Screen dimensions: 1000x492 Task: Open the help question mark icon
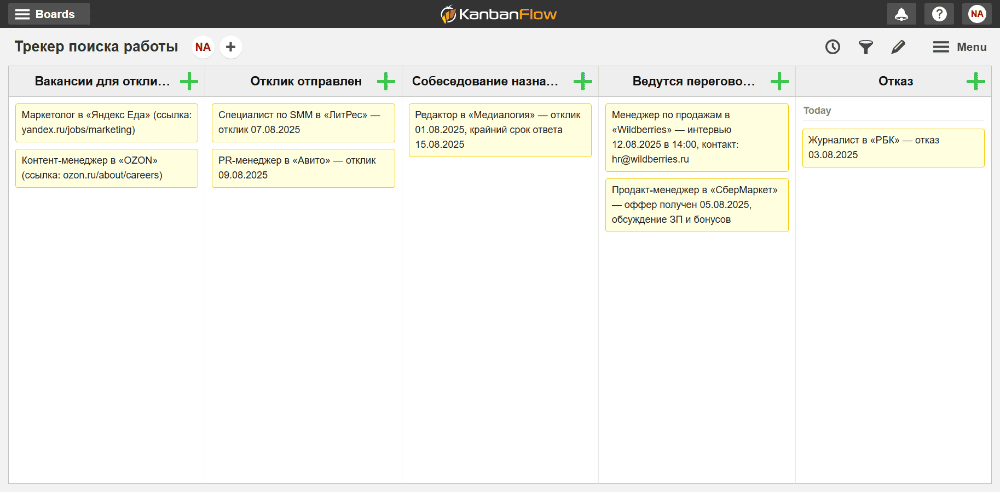939,14
